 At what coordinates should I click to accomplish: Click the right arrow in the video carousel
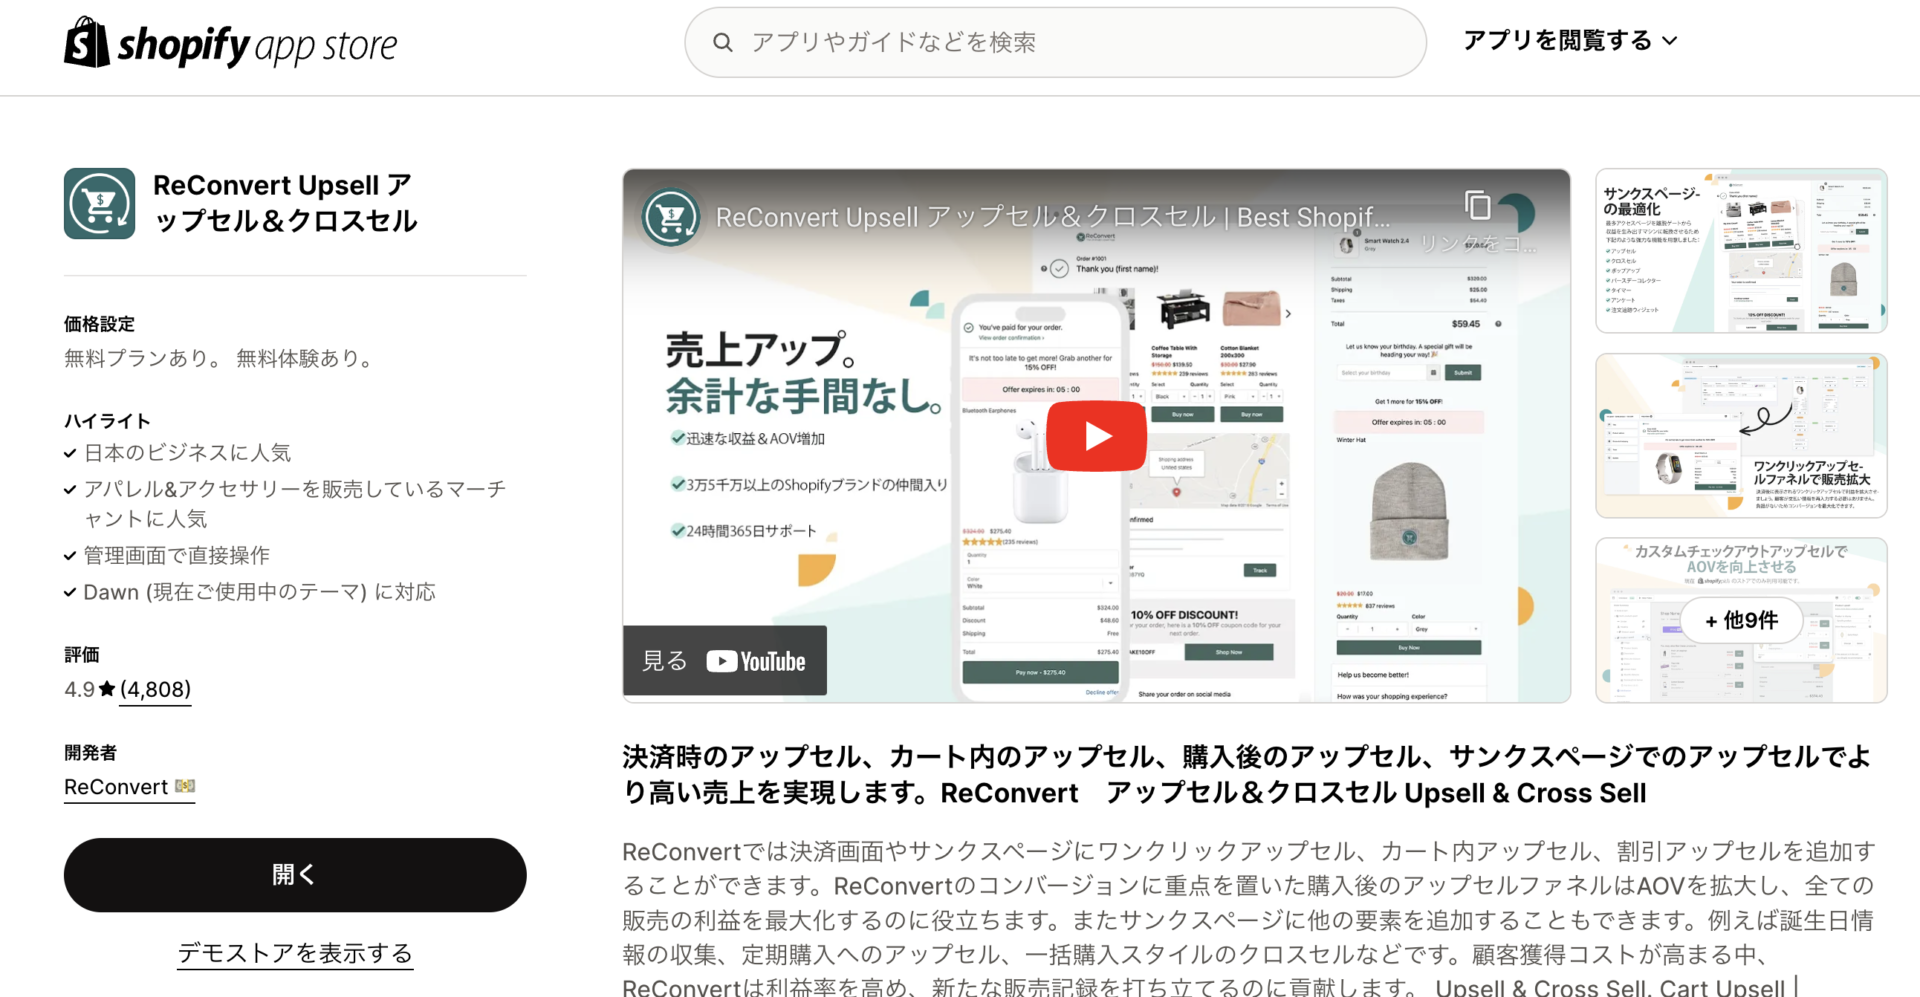pyautogui.click(x=1288, y=312)
